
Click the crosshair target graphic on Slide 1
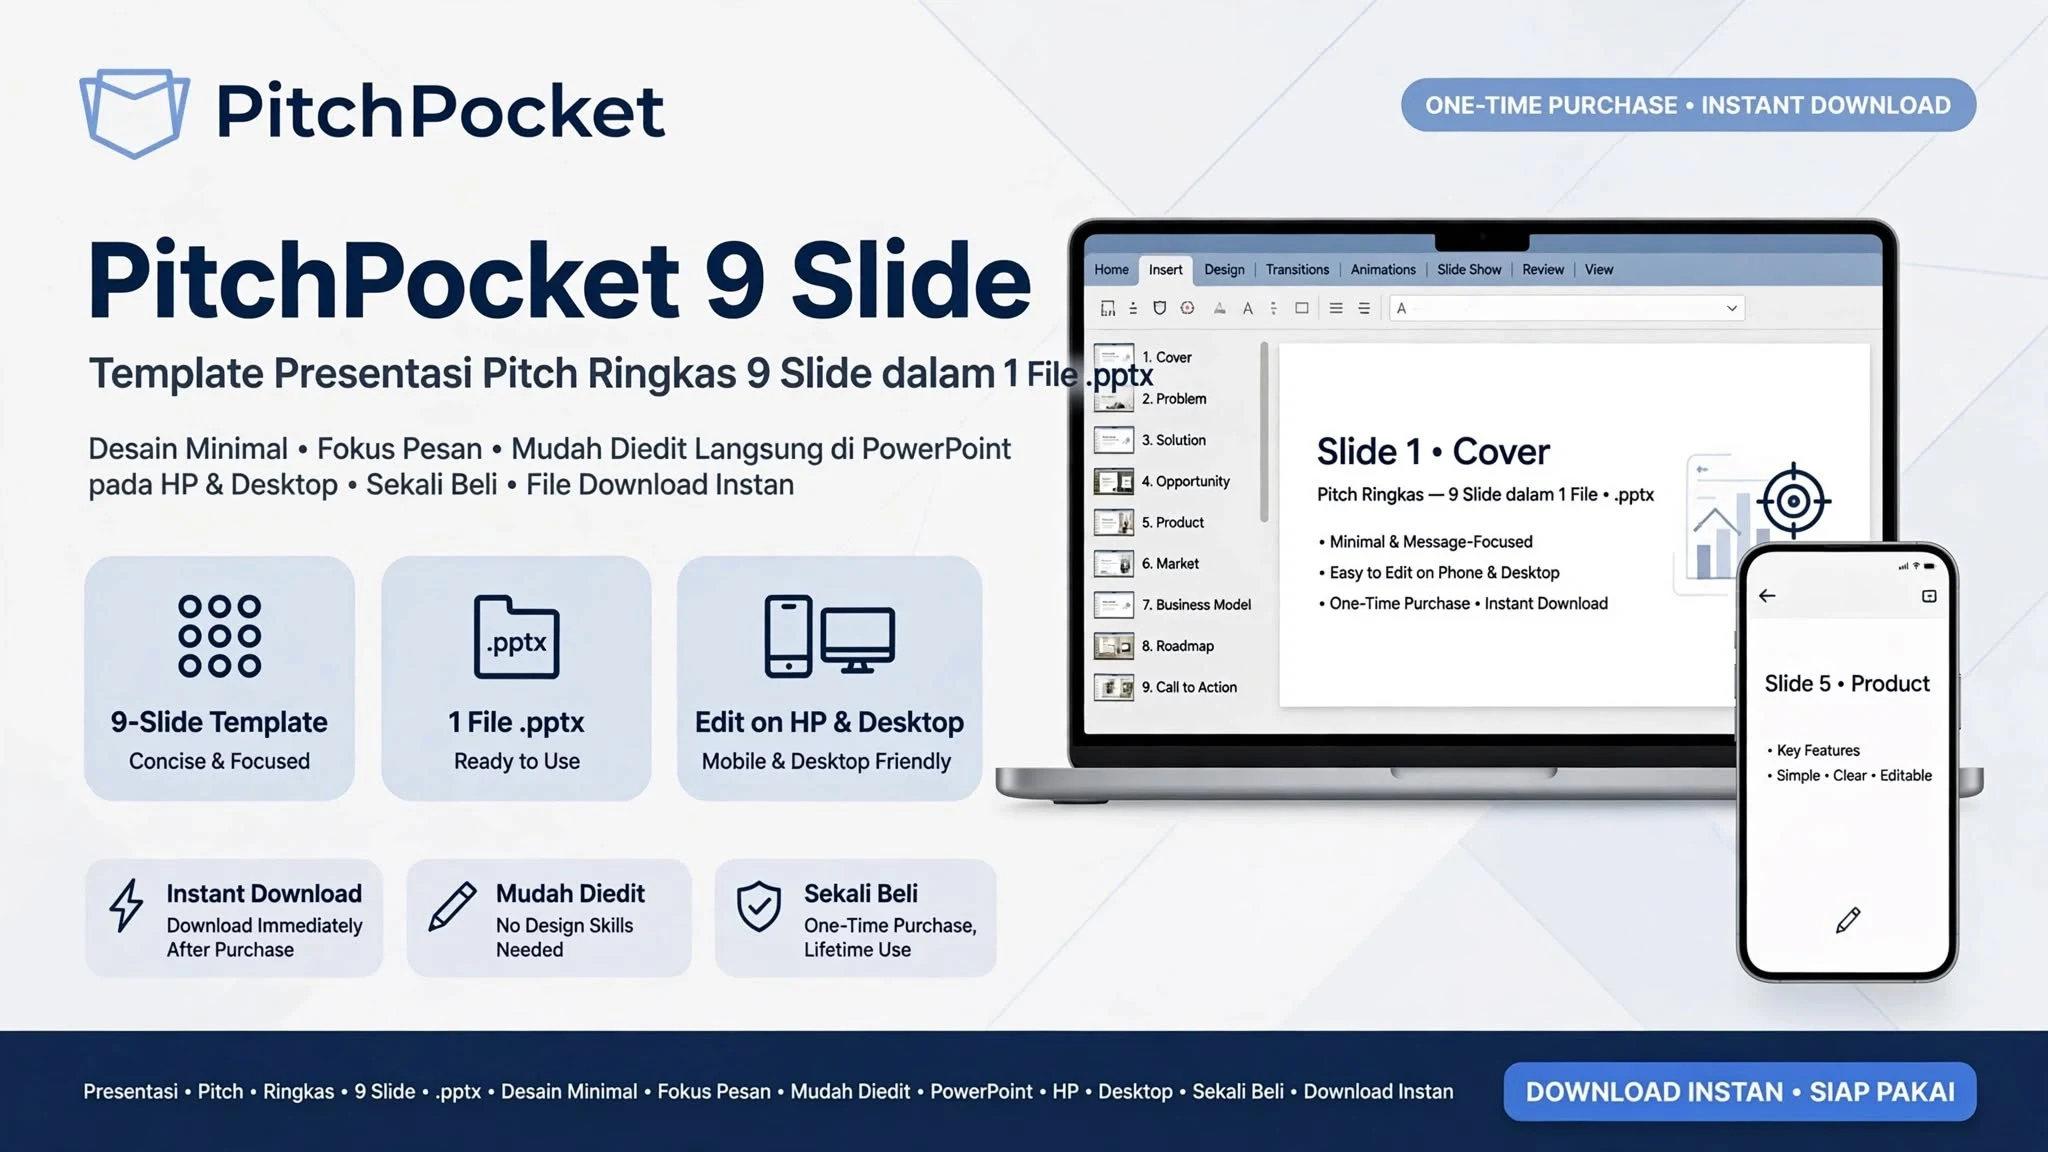coord(1793,501)
